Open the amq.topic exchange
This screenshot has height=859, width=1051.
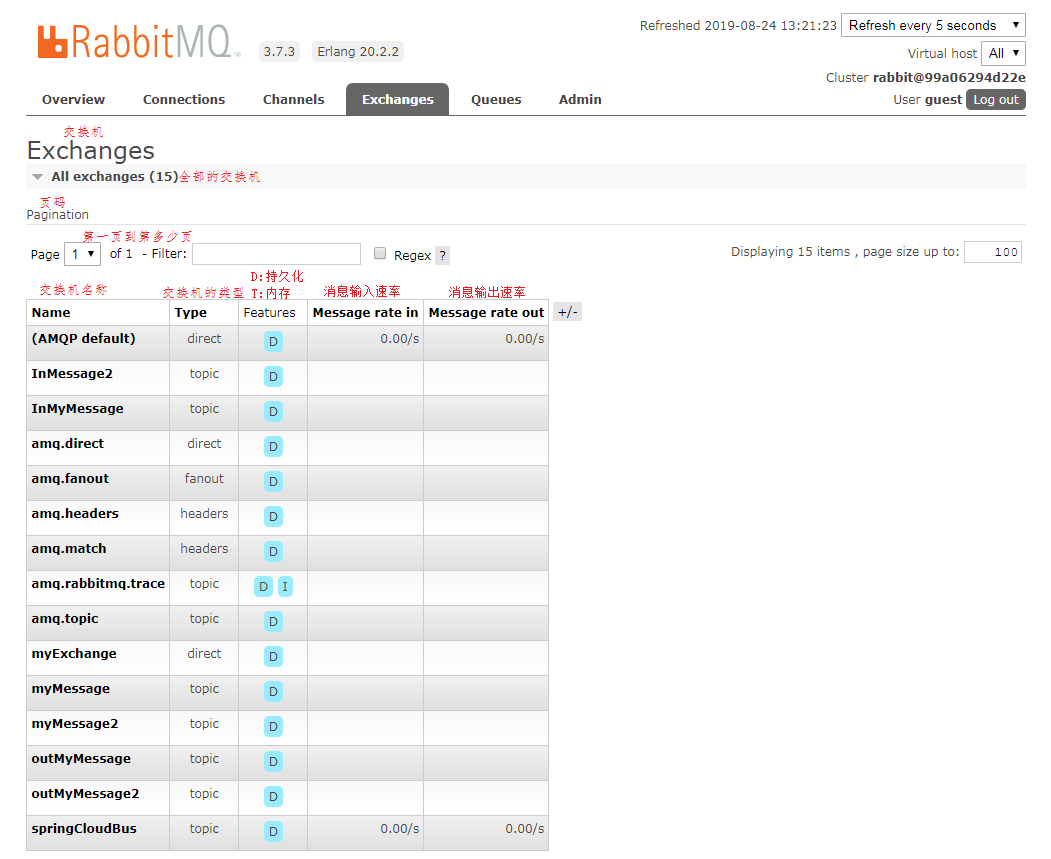coord(63,618)
